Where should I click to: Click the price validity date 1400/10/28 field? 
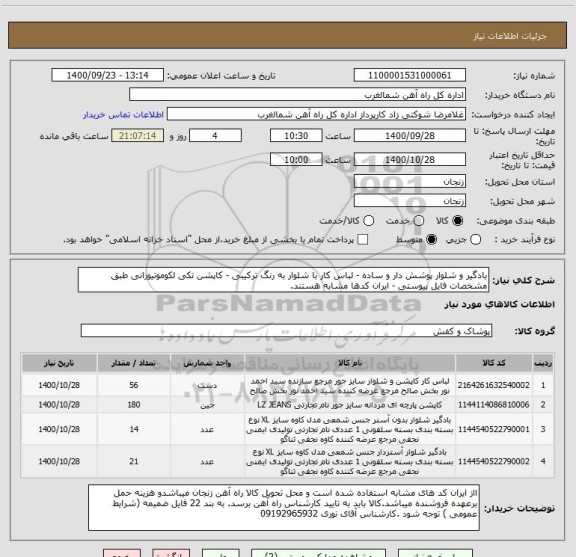tap(410, 159)
